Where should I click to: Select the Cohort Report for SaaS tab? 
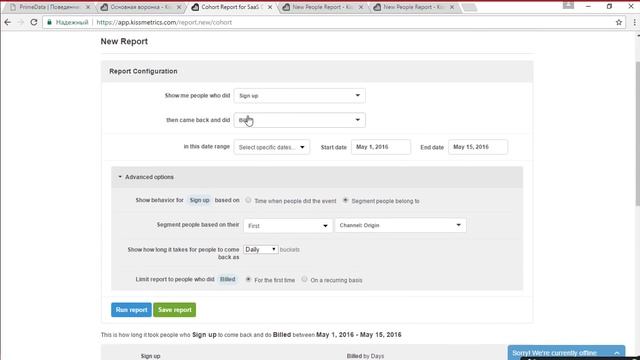coord(232,7)
